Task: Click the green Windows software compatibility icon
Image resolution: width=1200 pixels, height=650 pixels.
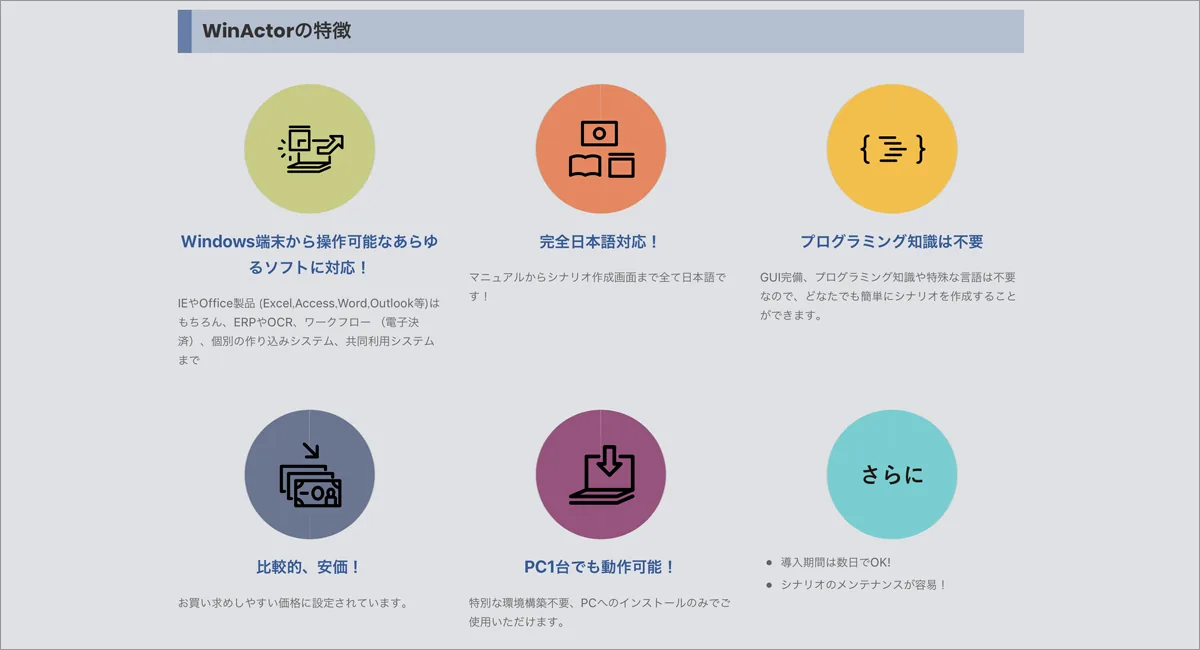Action: [x=310, y=148]
